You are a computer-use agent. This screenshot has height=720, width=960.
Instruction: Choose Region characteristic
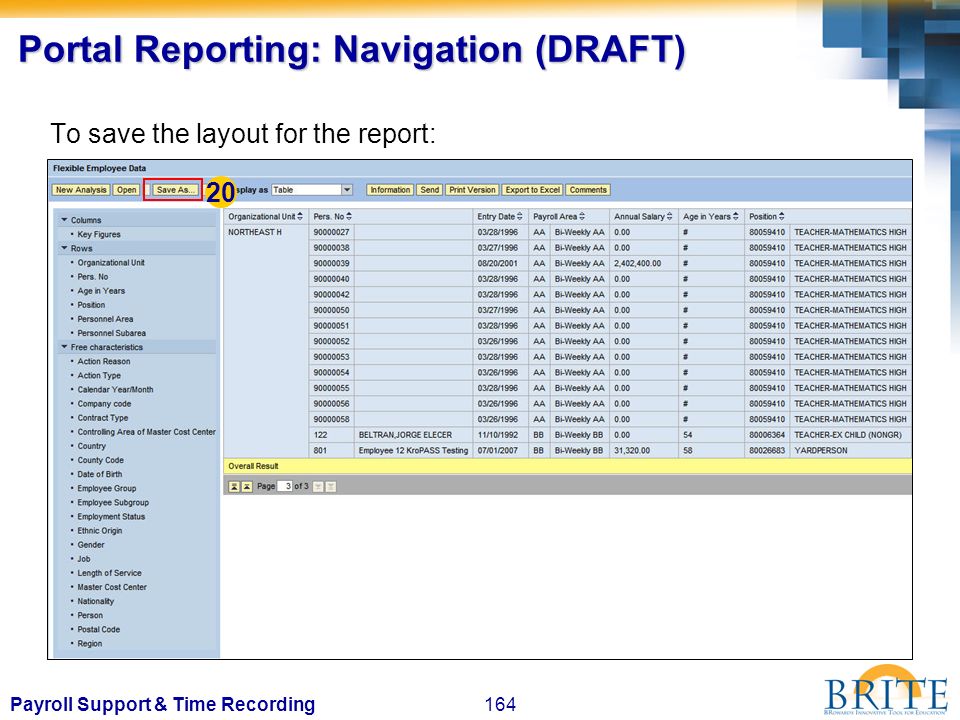89,643
